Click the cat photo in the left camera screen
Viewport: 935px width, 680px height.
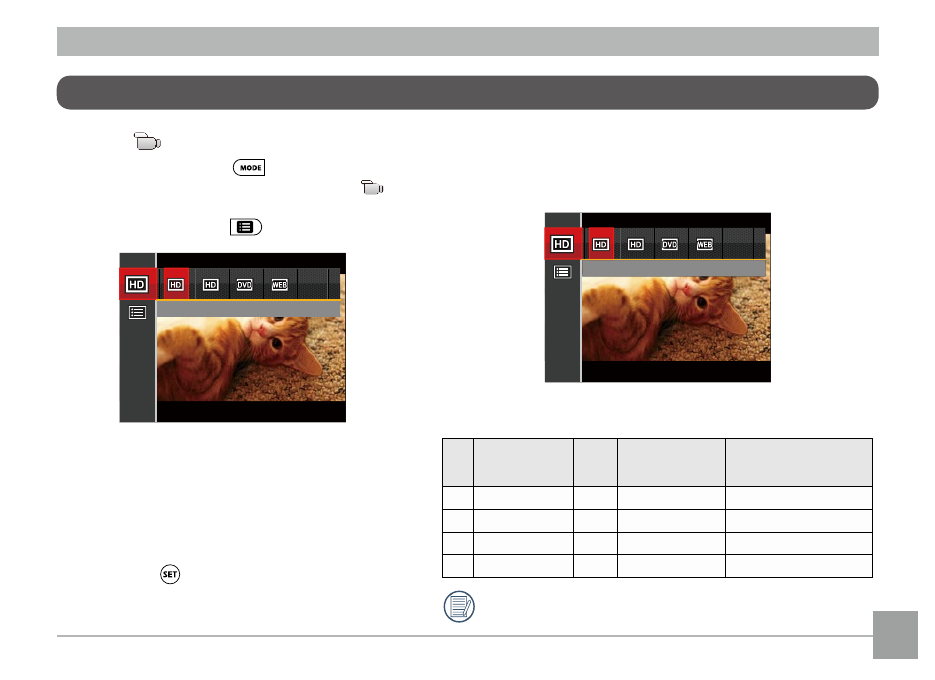(x=251, y=359)
